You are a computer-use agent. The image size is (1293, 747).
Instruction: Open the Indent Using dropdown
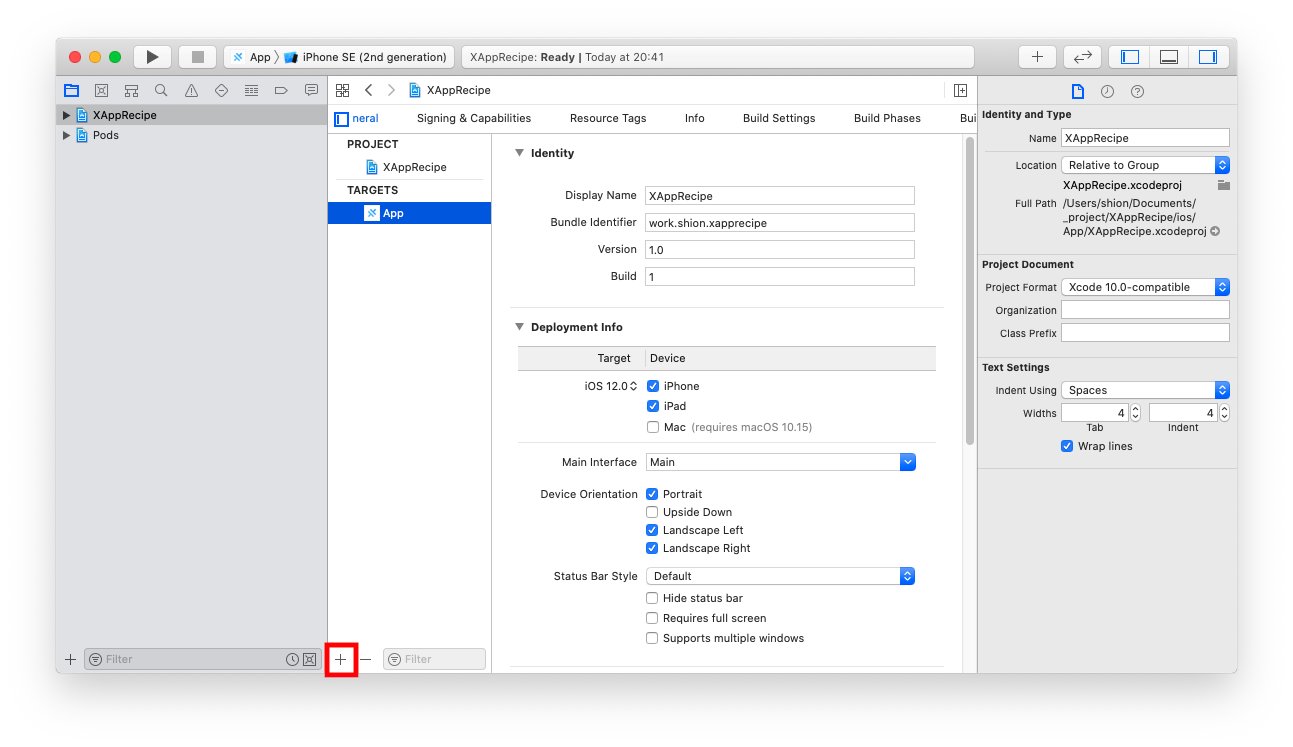click(1145, 390)
